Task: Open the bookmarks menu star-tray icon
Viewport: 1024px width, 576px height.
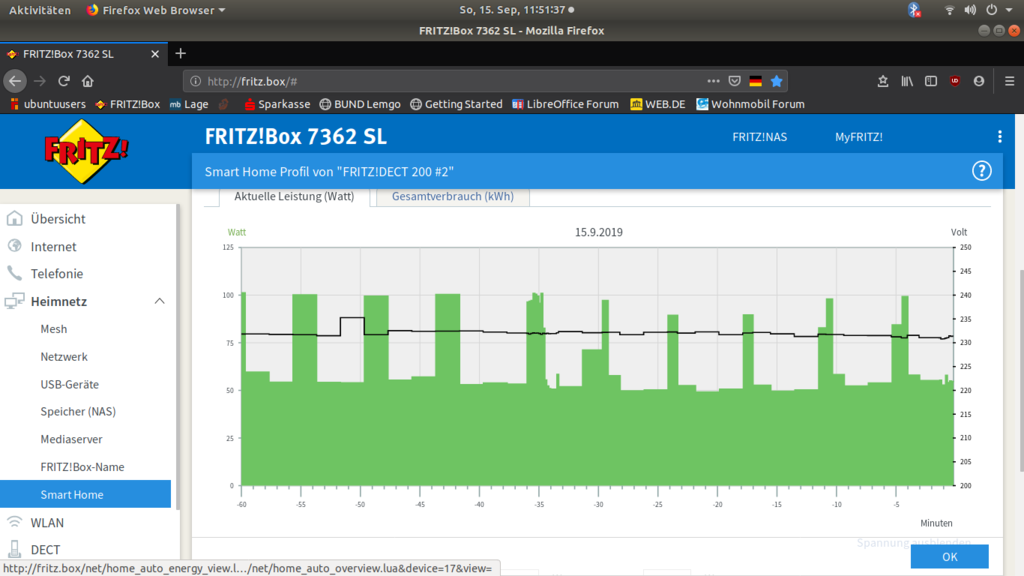Action: pyautogui.click(x=883, y=81)
